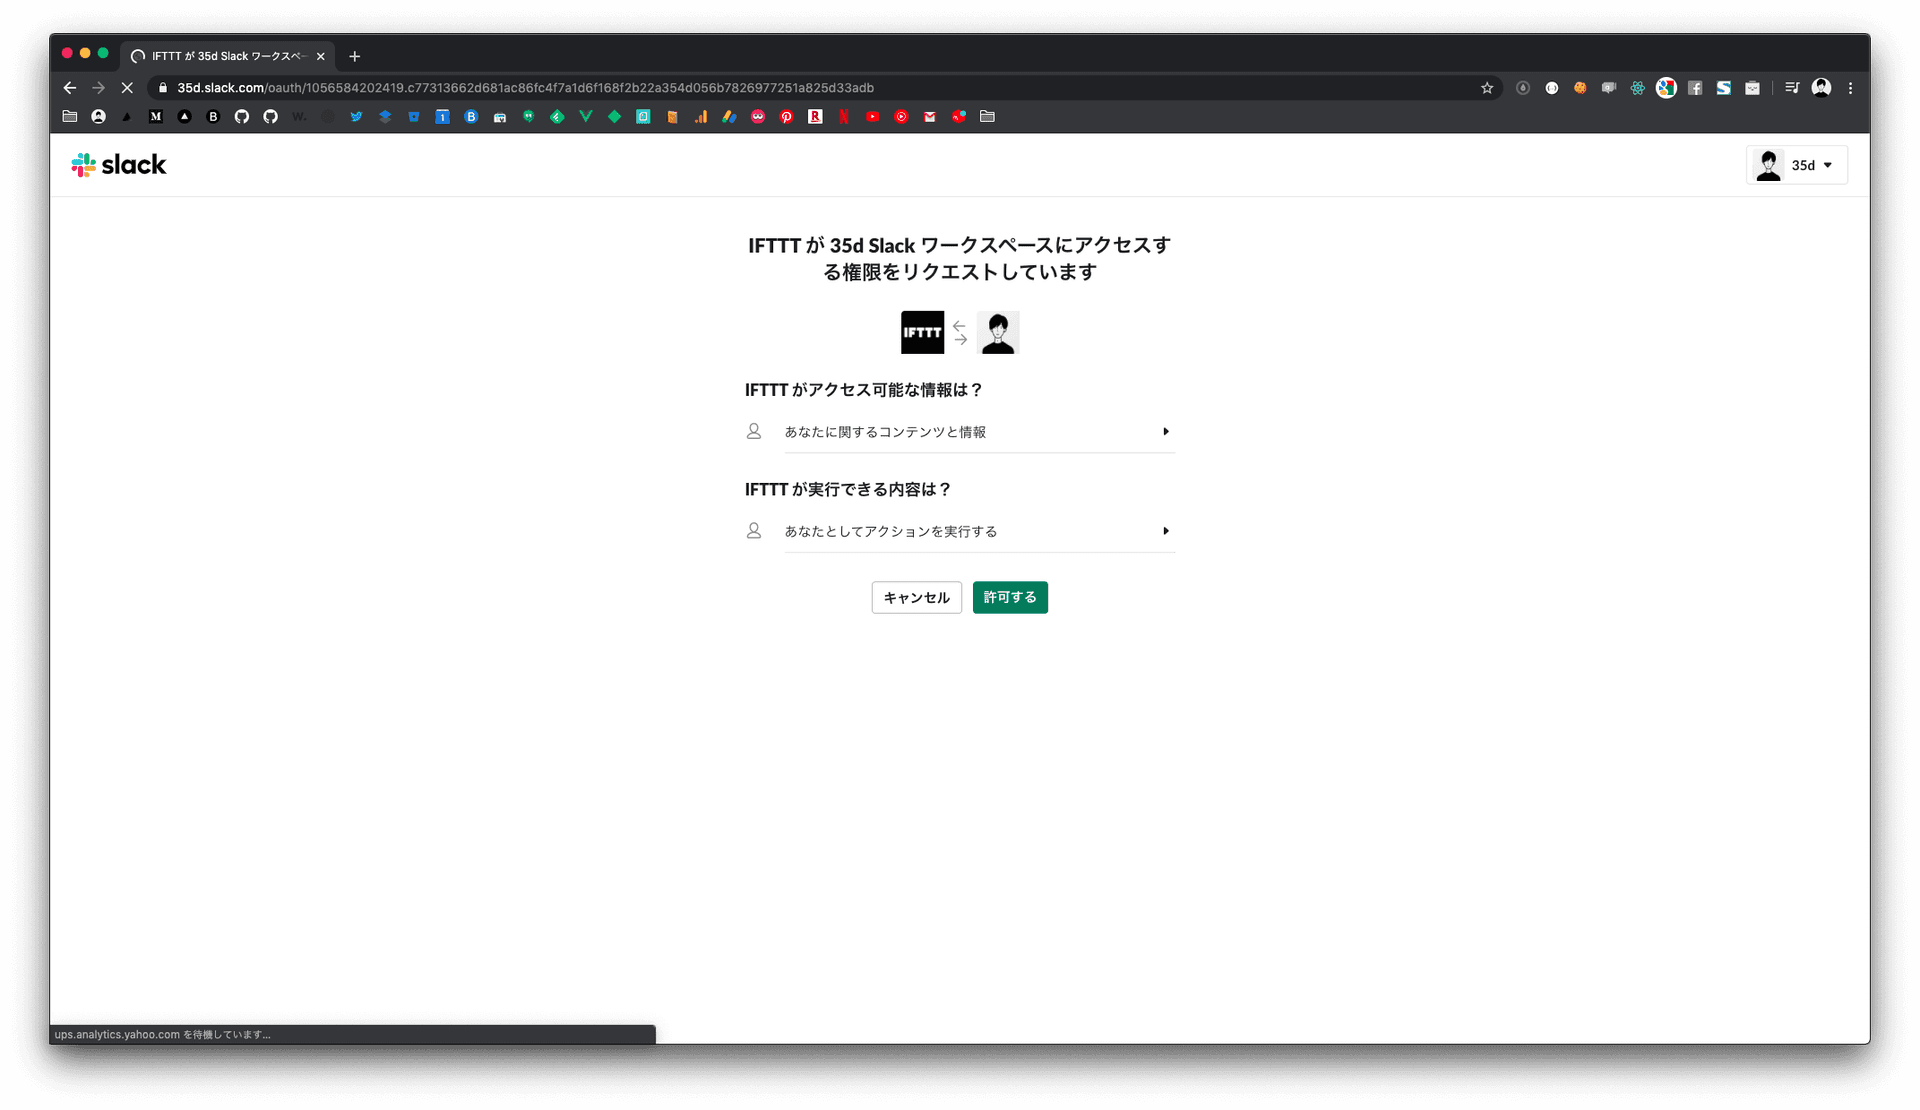The image size is (1920, 1110).
Task: Click the cookie extension icon
Action: (x=1580, y=88)
